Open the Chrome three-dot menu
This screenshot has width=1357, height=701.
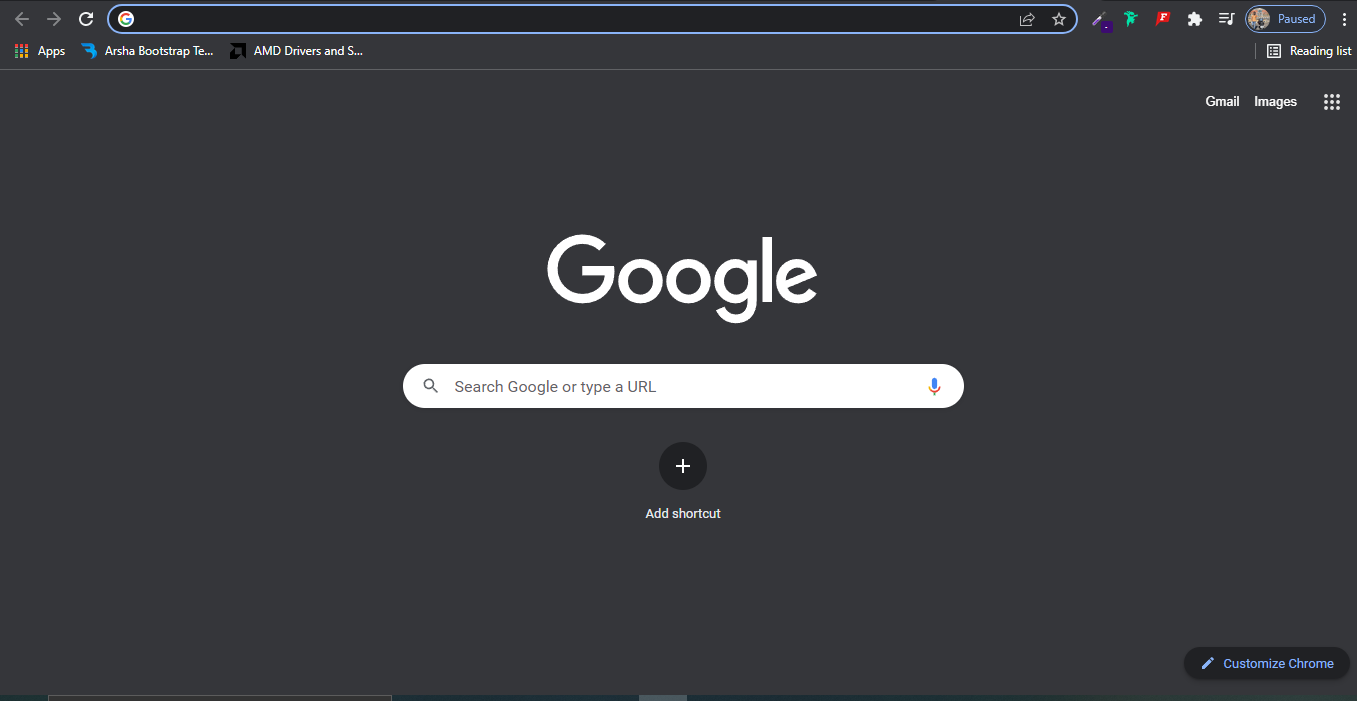[1344, 19]
